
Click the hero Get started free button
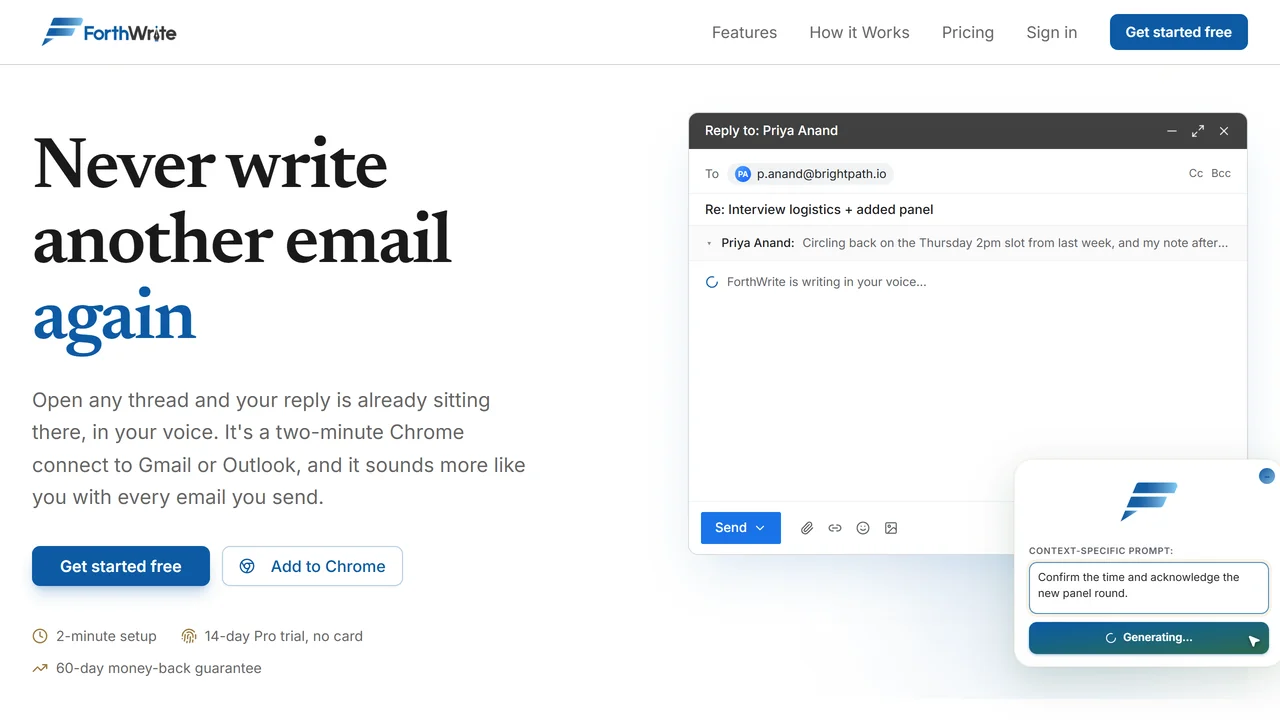pyautogui.click(x=121, y=566)
